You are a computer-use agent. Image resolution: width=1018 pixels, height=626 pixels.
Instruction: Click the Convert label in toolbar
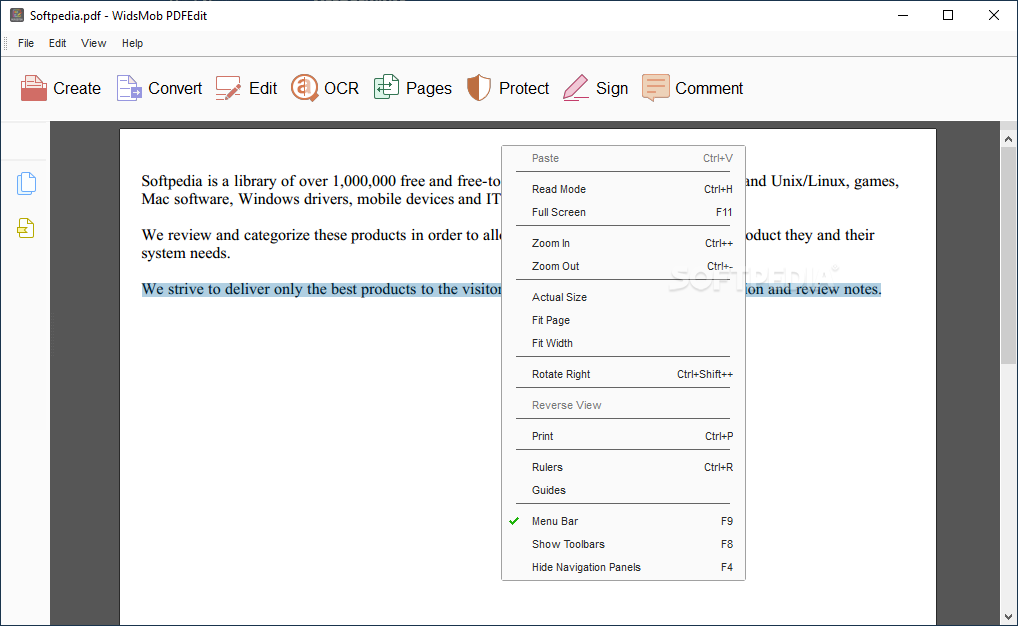point(175,88)
